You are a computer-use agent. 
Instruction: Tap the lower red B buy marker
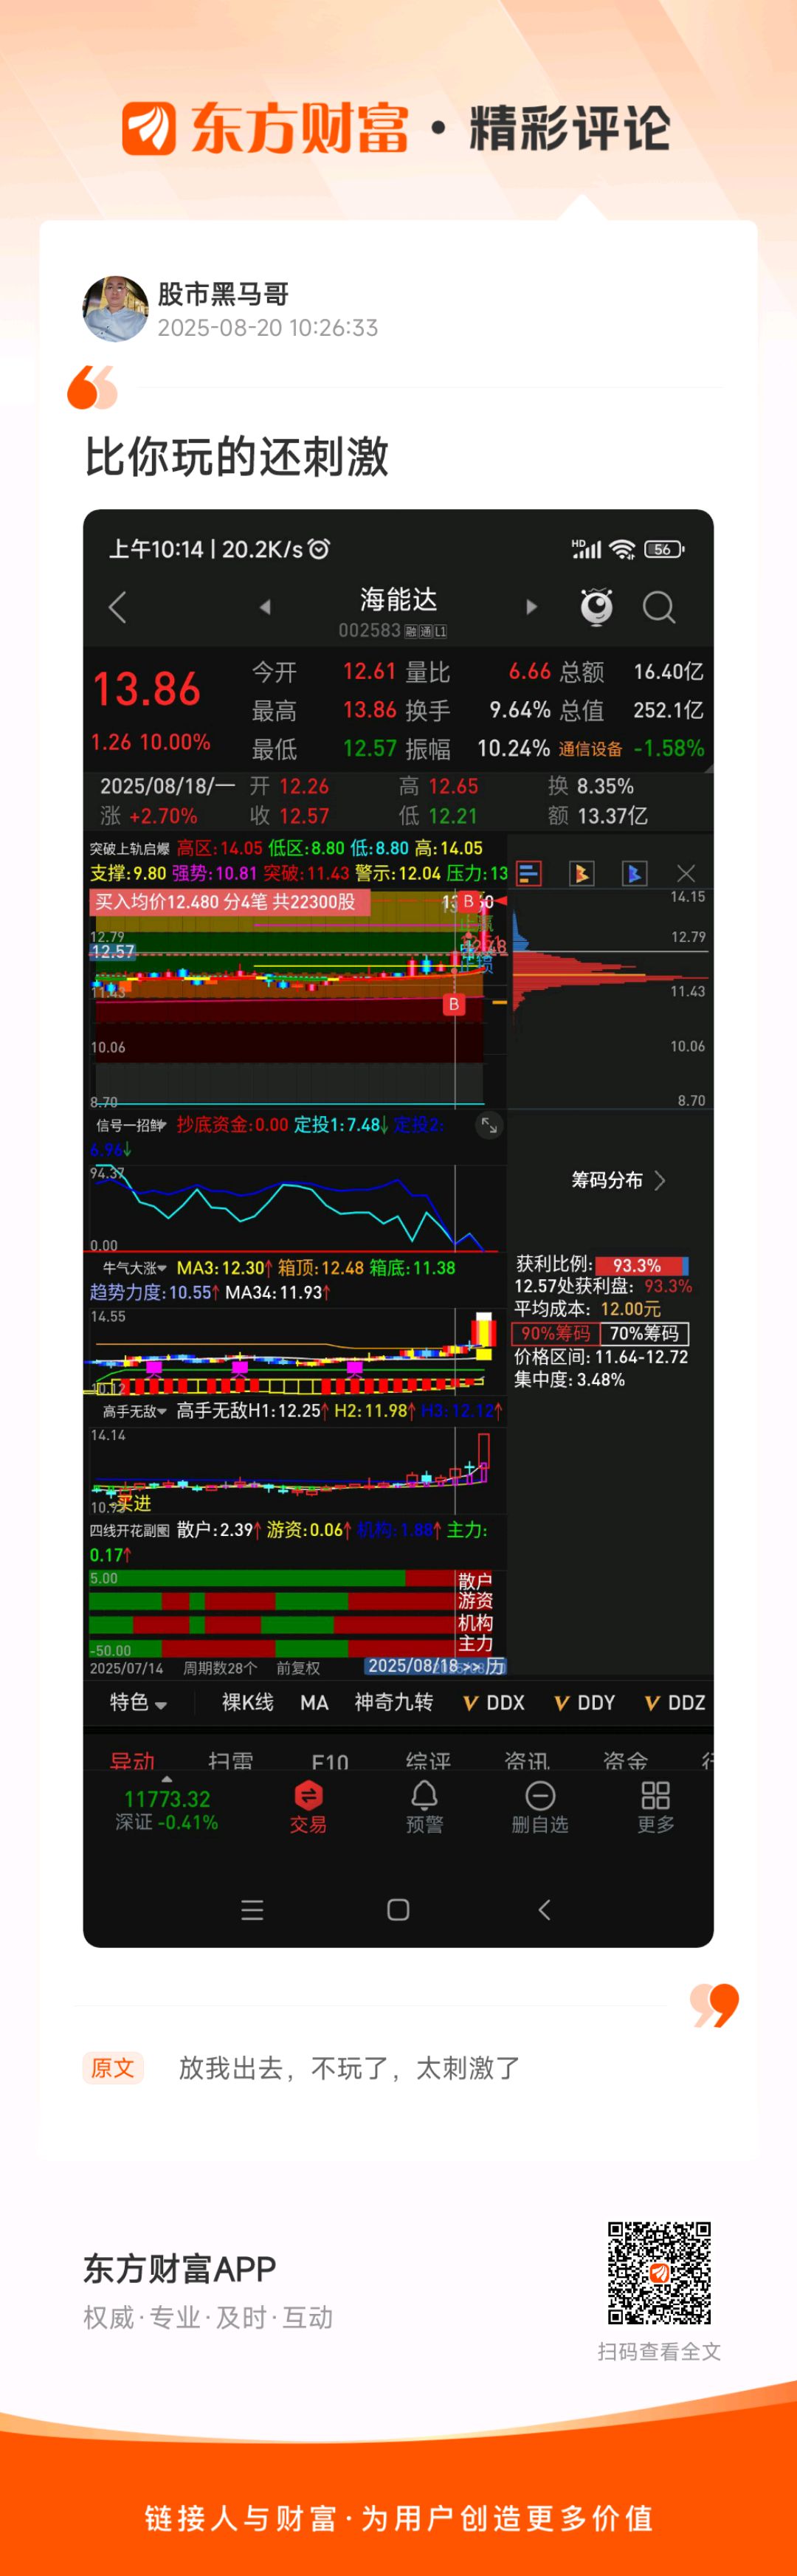(454, 1004)
